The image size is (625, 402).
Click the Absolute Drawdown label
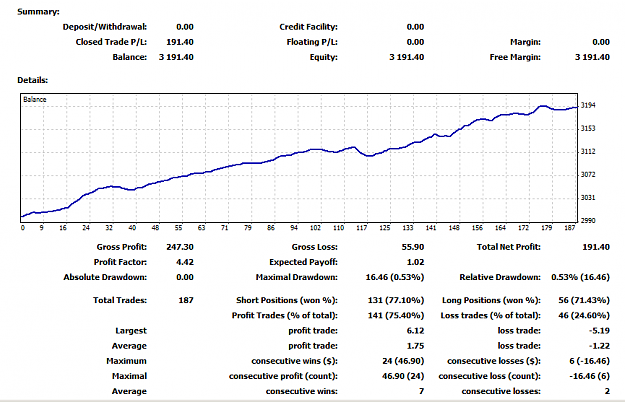[105, 277]
